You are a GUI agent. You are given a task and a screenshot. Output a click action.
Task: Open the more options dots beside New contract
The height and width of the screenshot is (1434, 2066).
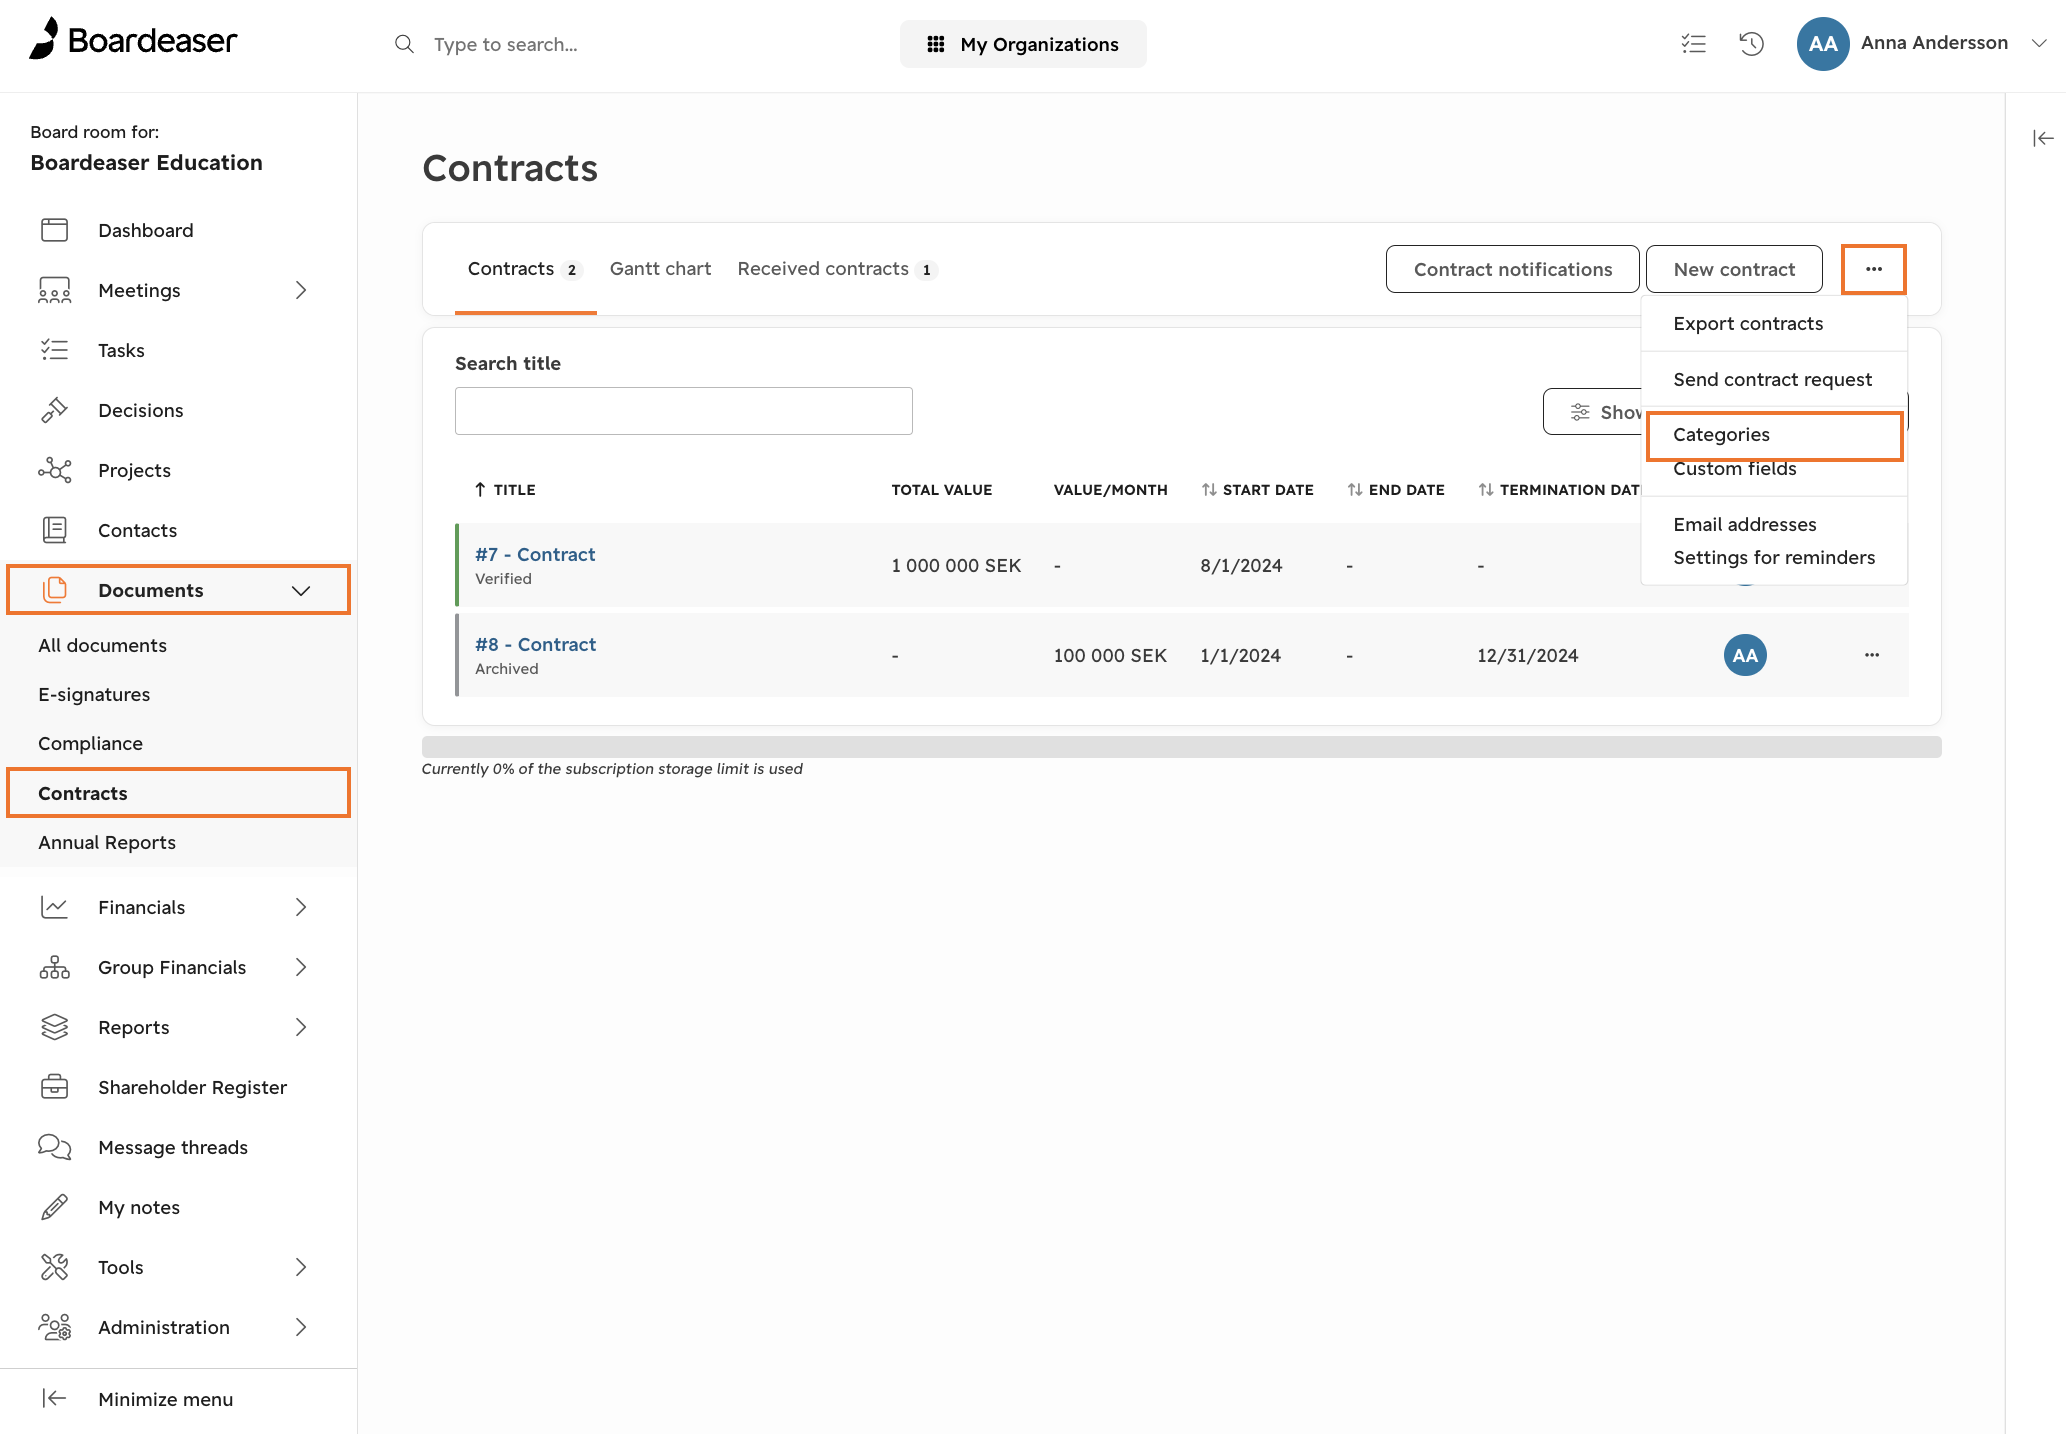[x=1874, y=269]
